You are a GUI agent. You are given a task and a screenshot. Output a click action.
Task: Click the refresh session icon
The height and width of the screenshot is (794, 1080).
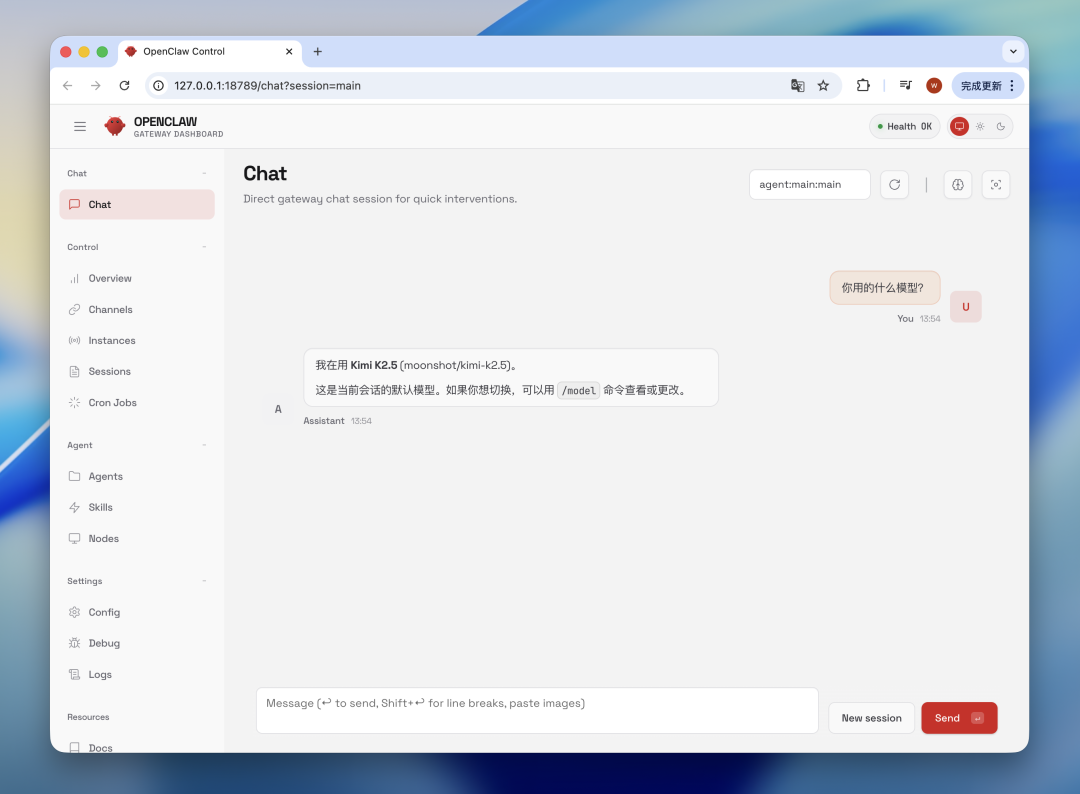[x=894, y=185]
